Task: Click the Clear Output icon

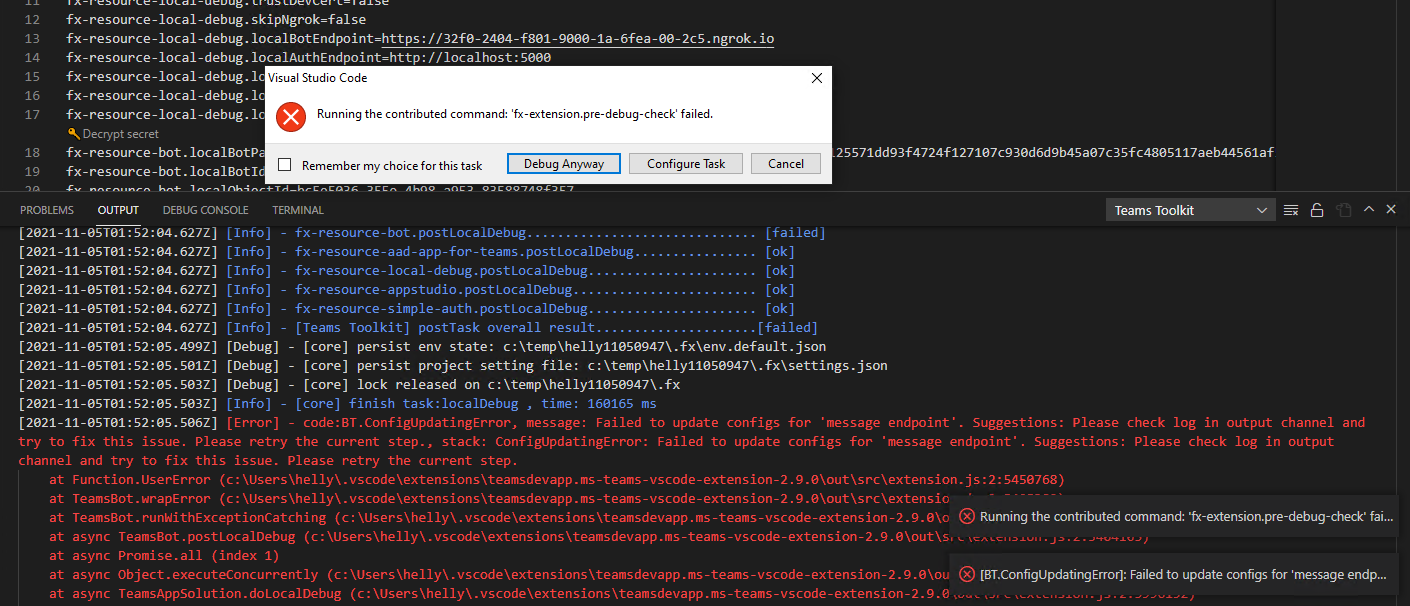Action: pyautogui.click(x=1290, y=209)
